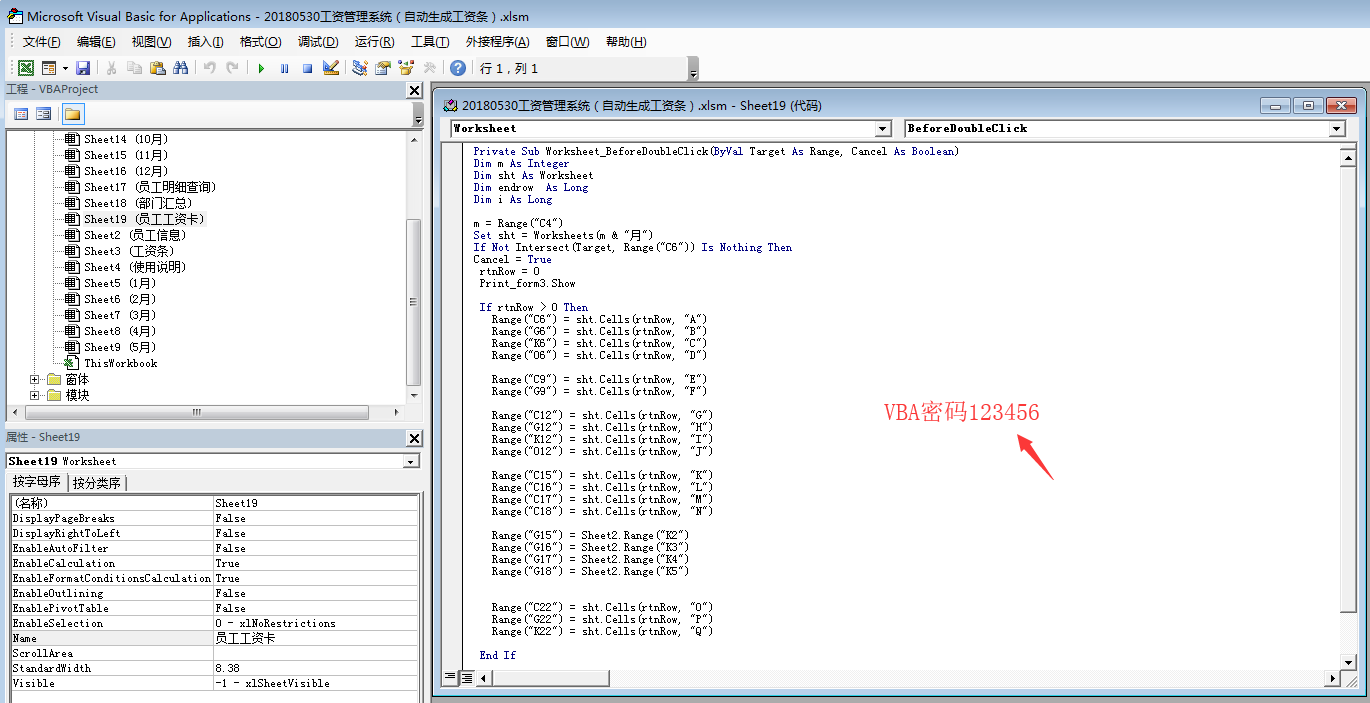Image resolution: width=1370 pixels, height=703 pixels.
Task: Click Procedure View button at code window bottom
Action: pyautogui.click(x=450, y=677)
